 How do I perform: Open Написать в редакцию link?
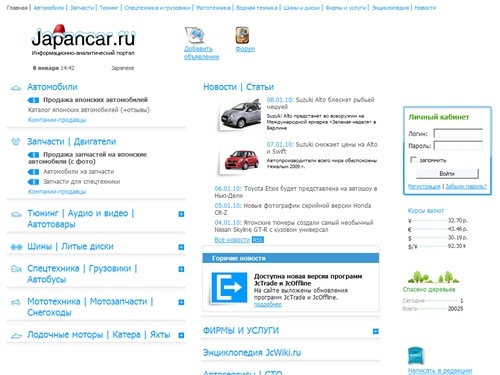pyautogui.click(x=440, y=371)
